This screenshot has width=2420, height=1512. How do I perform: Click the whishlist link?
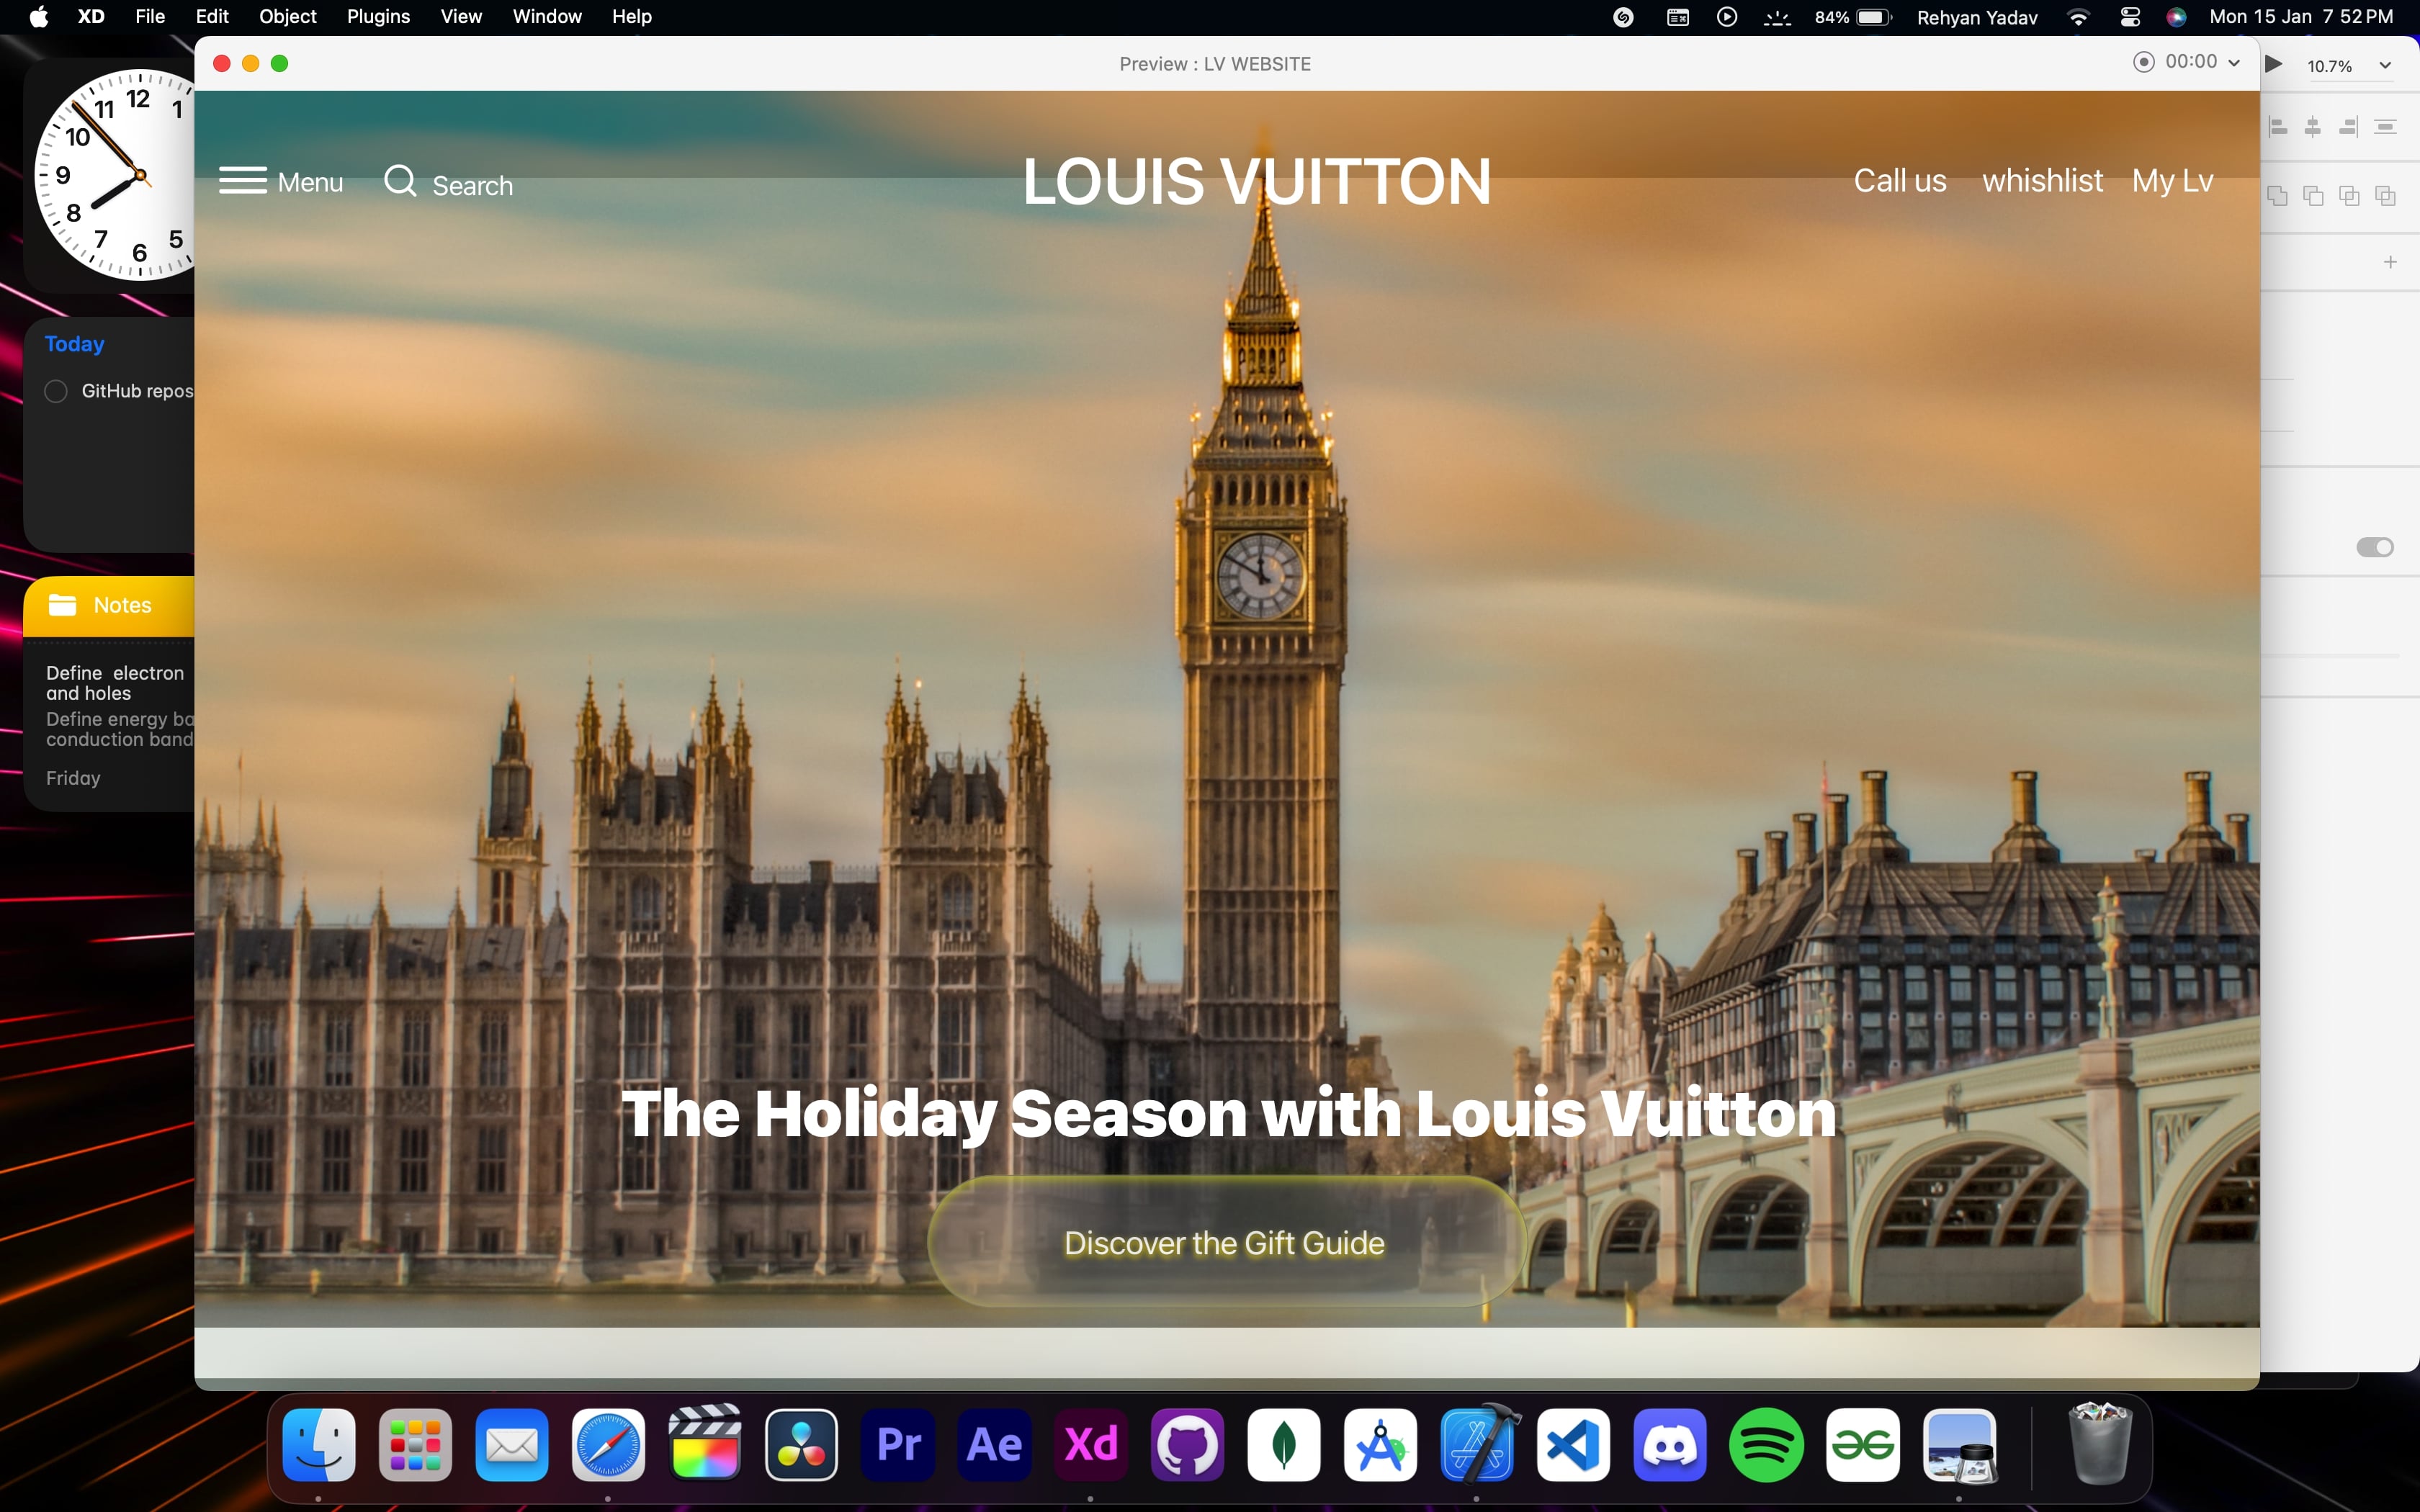pyautogui.click(x=2042, y=181)
